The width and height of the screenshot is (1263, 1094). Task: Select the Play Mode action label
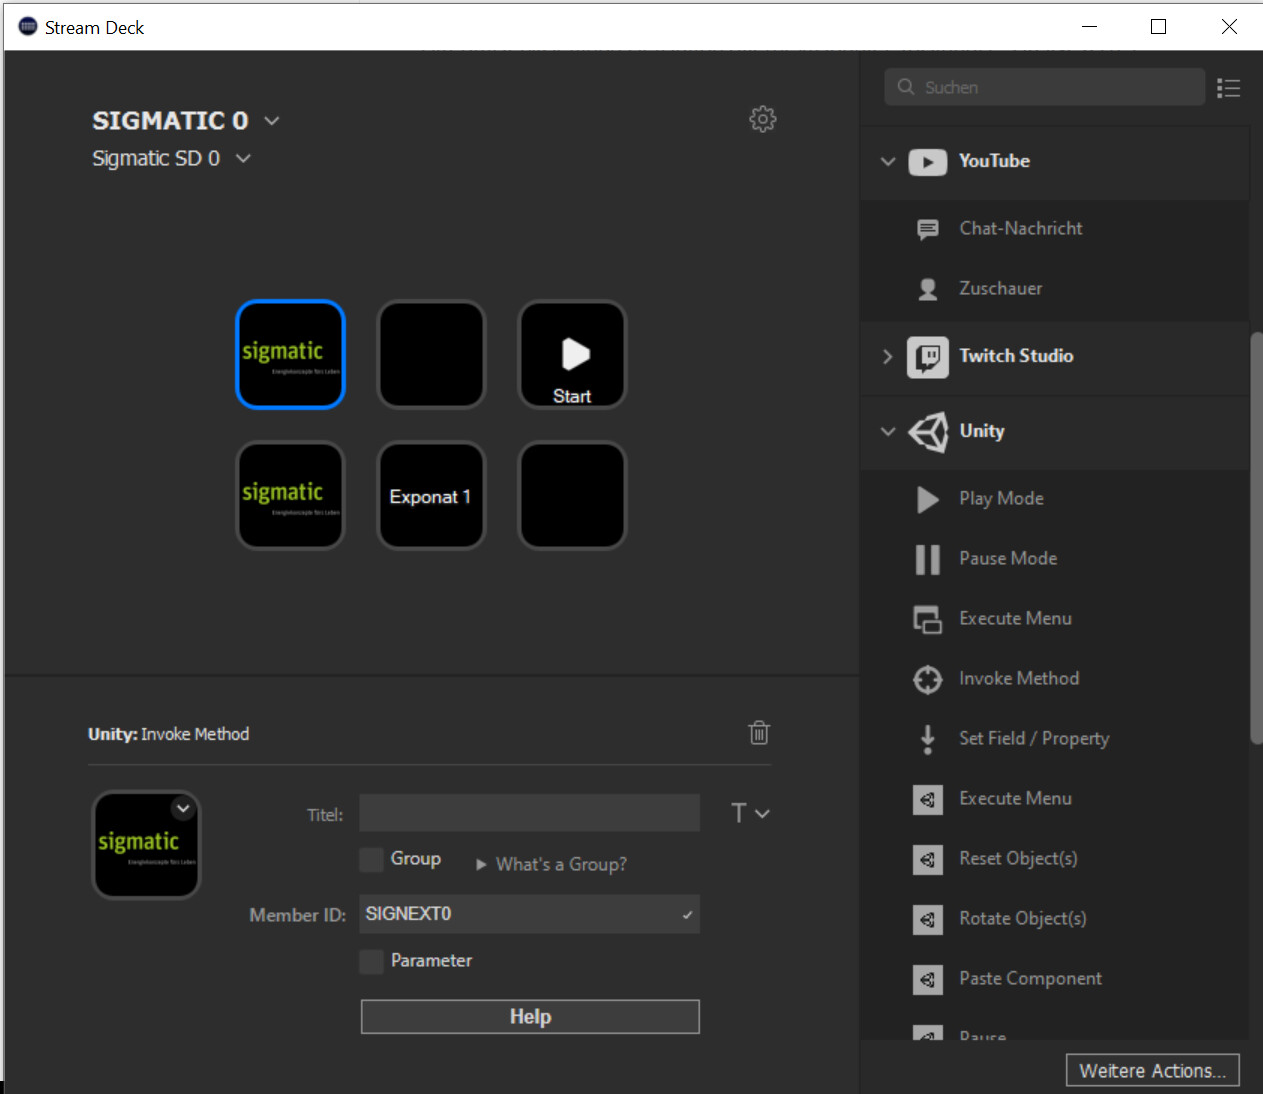point(1001,498)
